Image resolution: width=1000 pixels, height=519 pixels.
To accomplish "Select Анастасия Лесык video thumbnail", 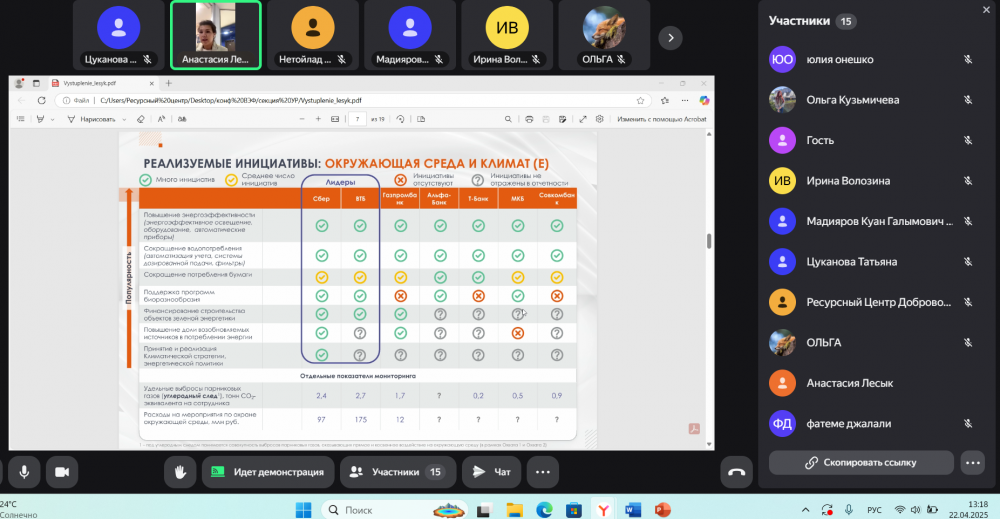I will pos(216,35).
